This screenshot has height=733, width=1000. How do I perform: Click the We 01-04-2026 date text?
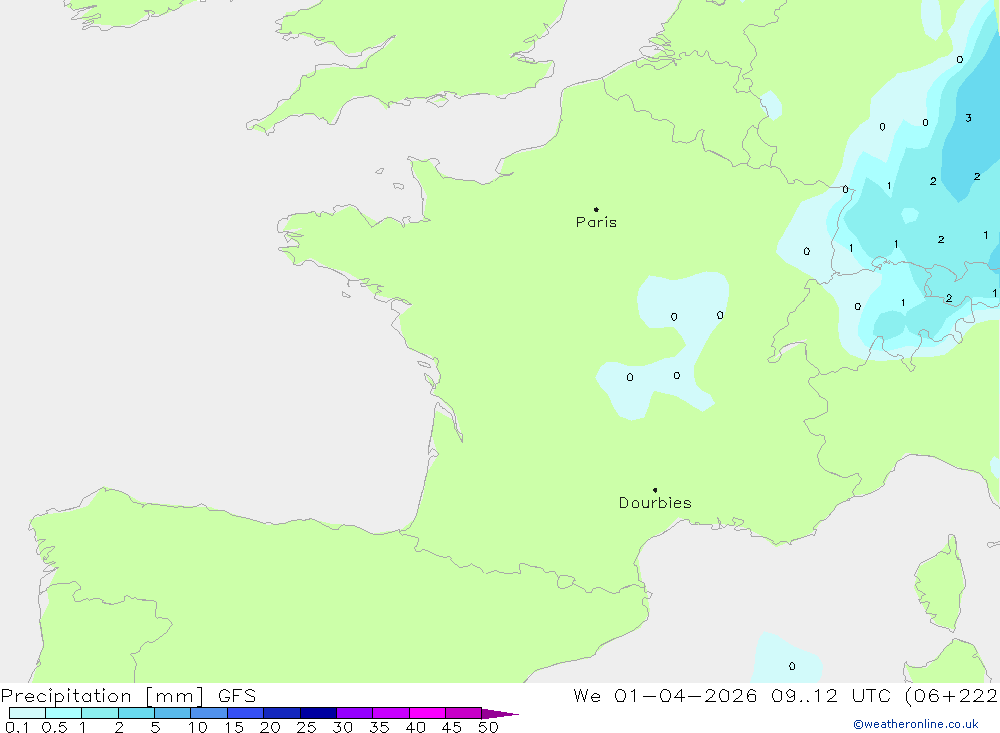click(665, 695)
